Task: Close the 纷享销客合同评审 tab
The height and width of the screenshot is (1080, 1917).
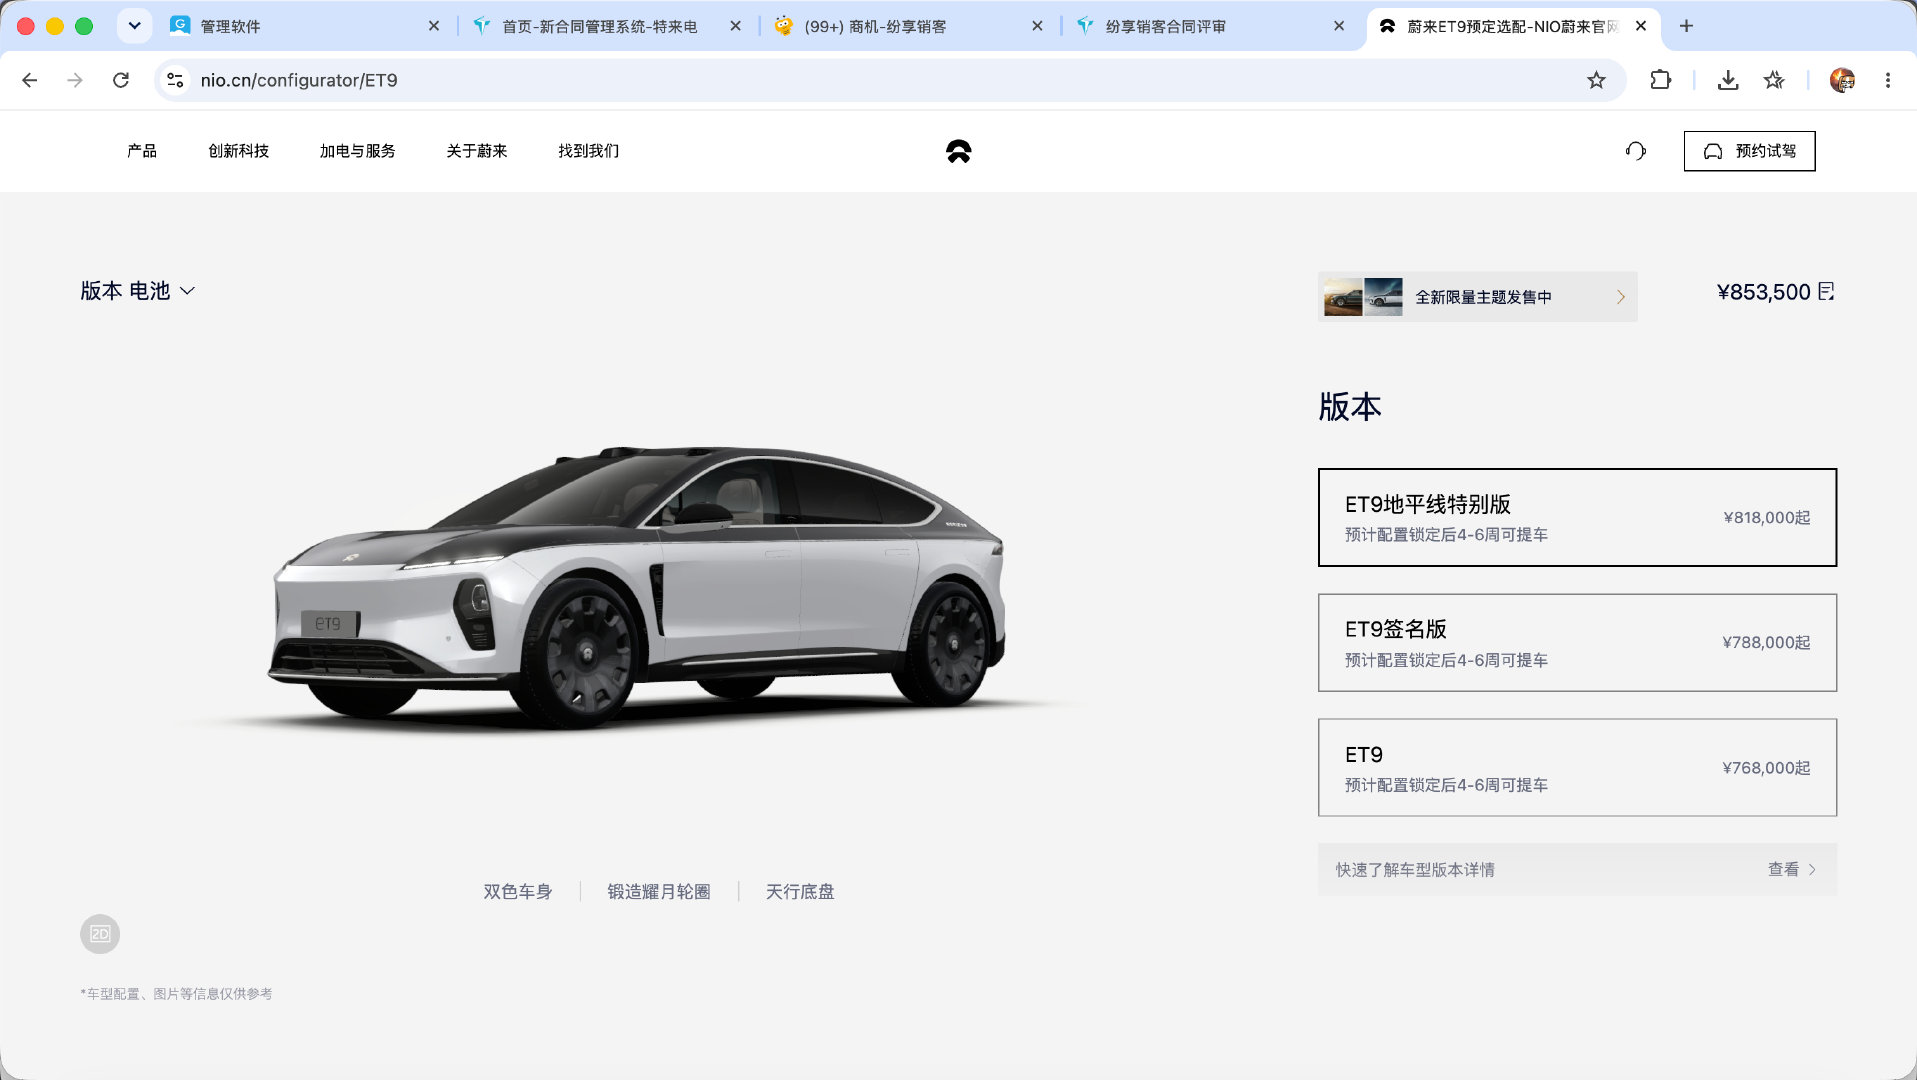Action: coord(1339,26)
